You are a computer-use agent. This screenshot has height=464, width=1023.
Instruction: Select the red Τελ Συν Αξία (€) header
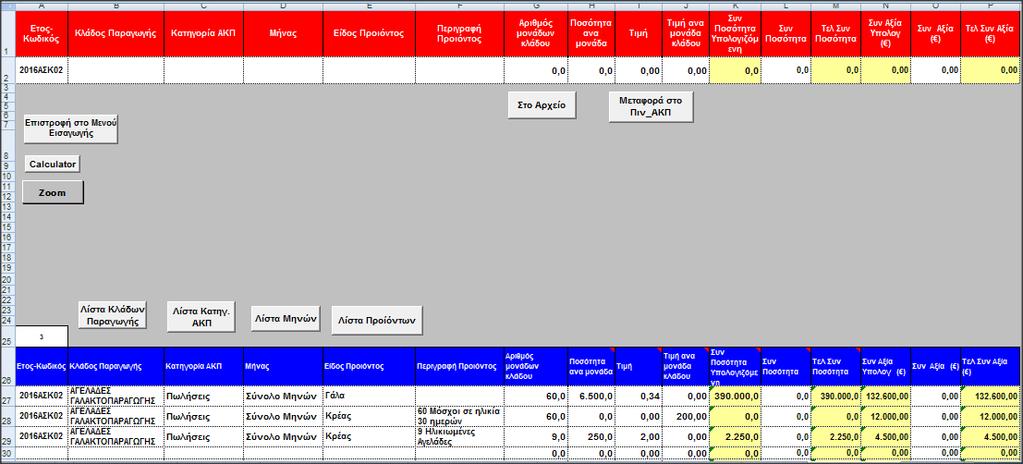pos(989,34)
